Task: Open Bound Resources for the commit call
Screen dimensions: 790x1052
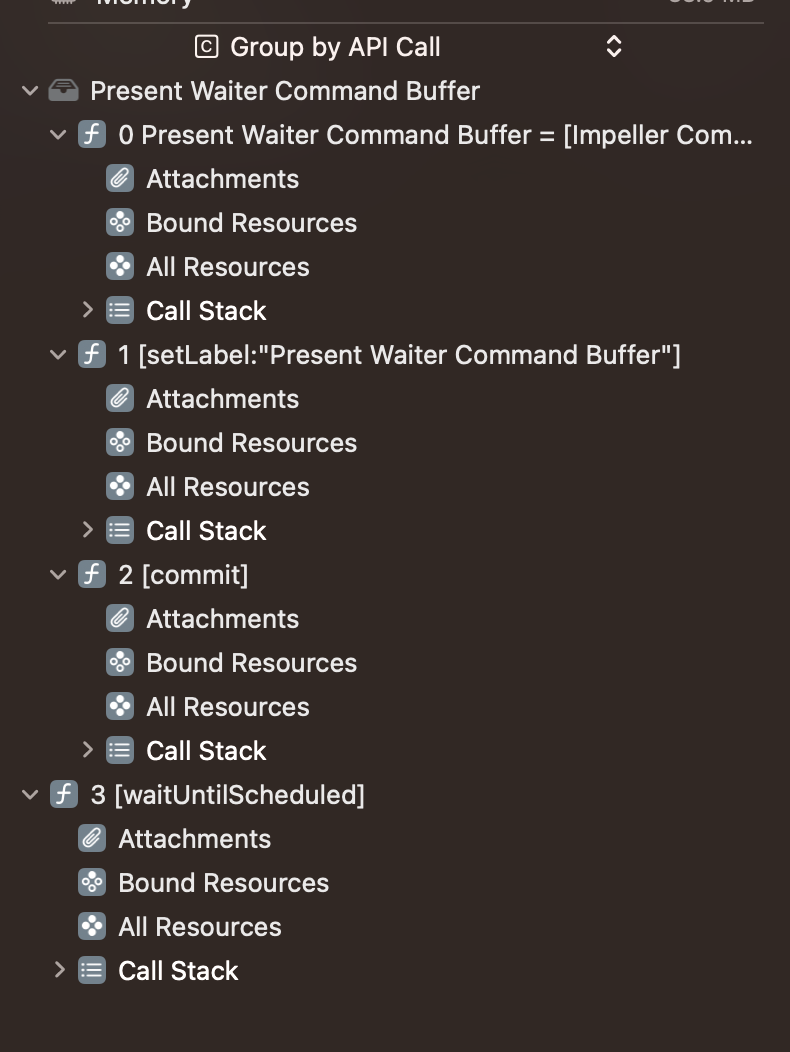Action: pos(120,662)
